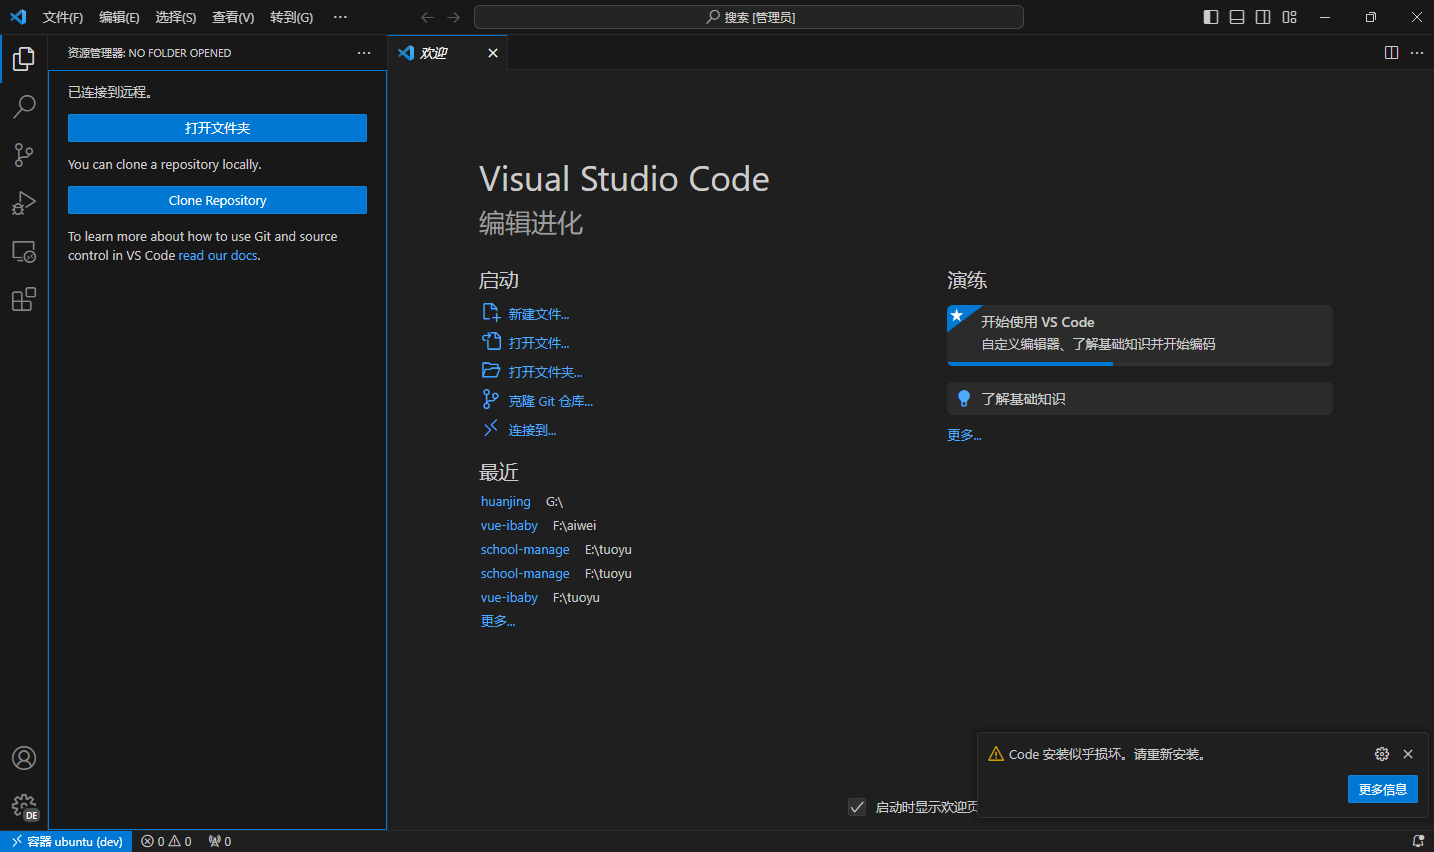Open the Remote Explorer view

pyautogui.click(x=24, y=251)
